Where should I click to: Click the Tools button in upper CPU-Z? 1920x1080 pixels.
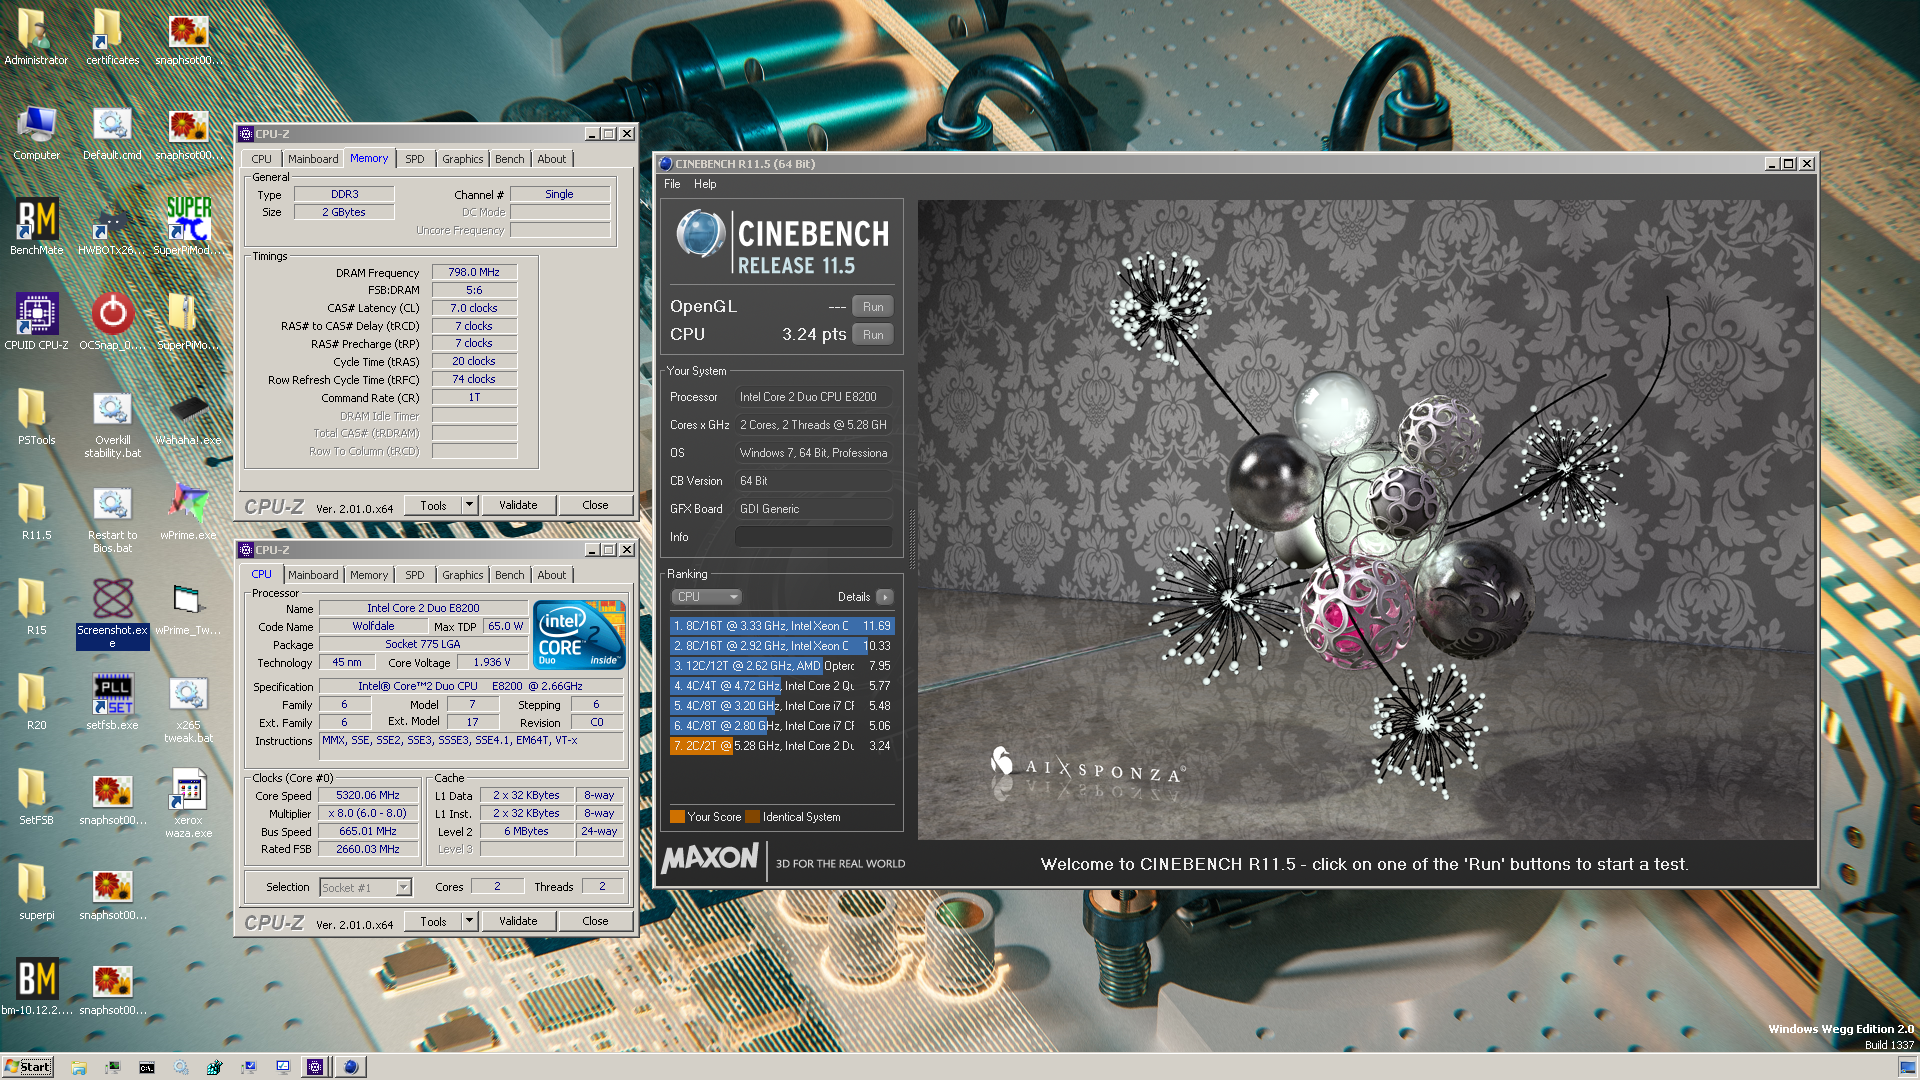[433, 505]
